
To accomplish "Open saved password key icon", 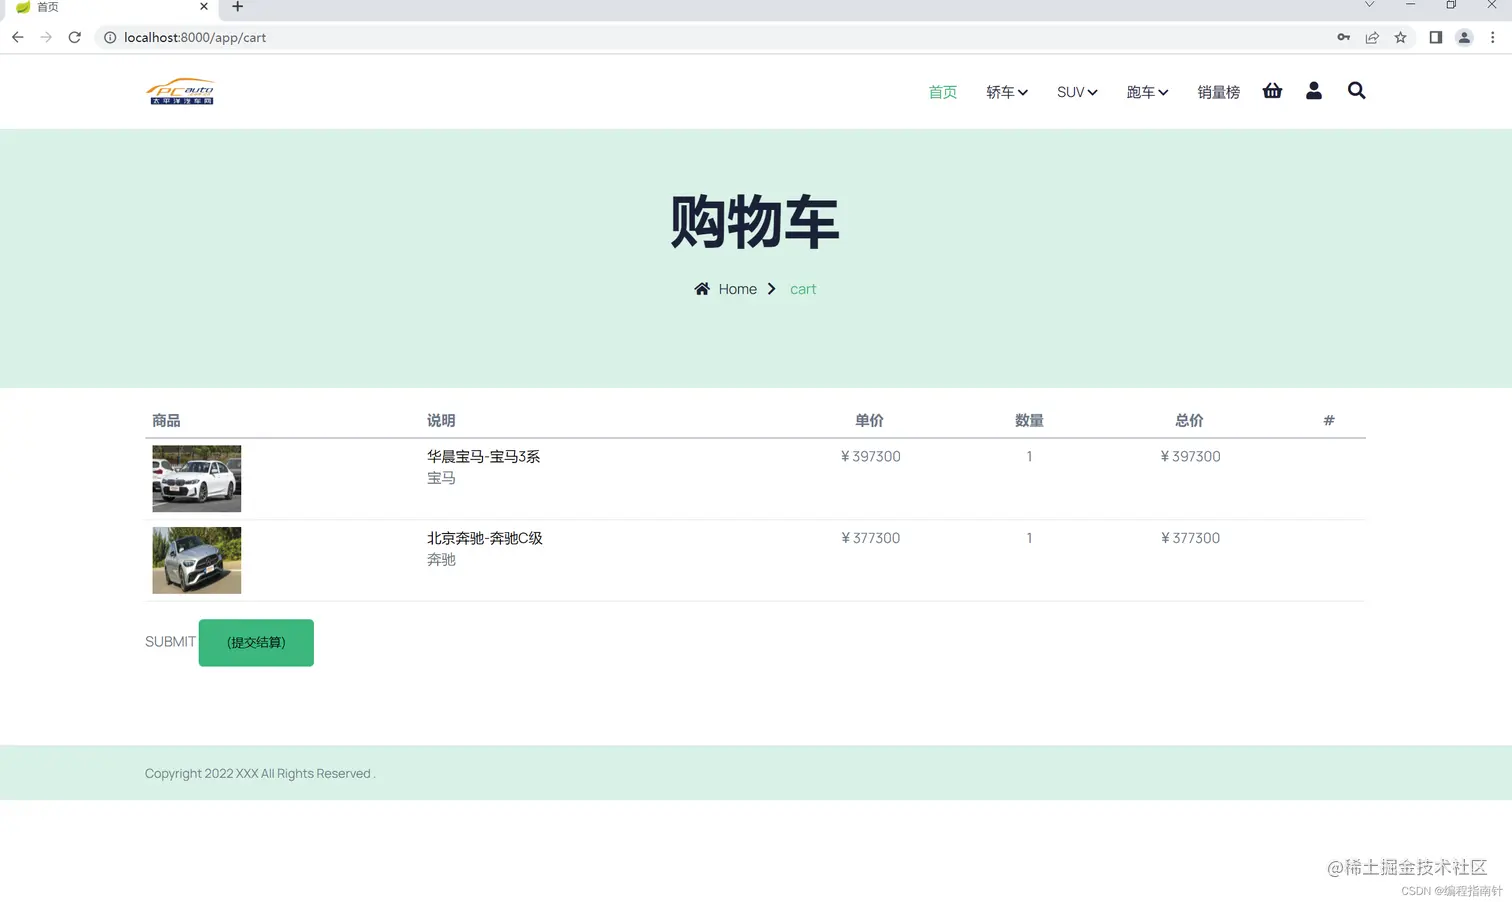I will (x=1343, y=37).
